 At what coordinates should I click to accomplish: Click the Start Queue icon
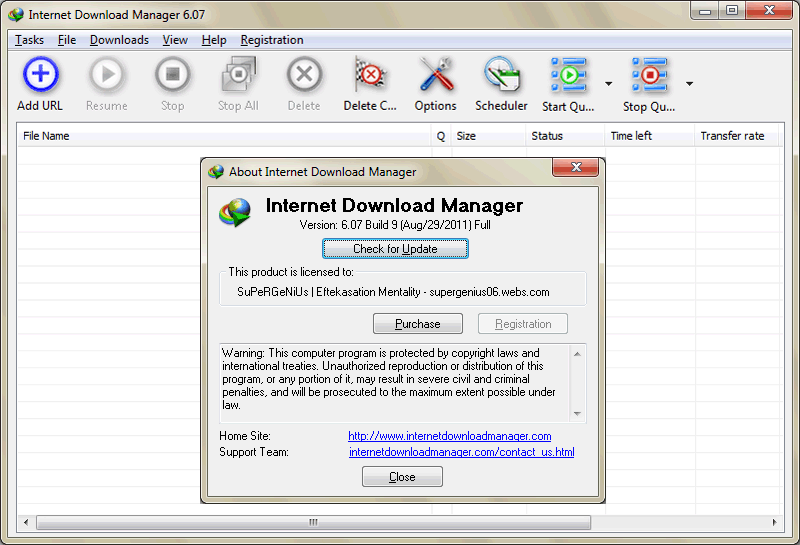(x=568, y=75)
